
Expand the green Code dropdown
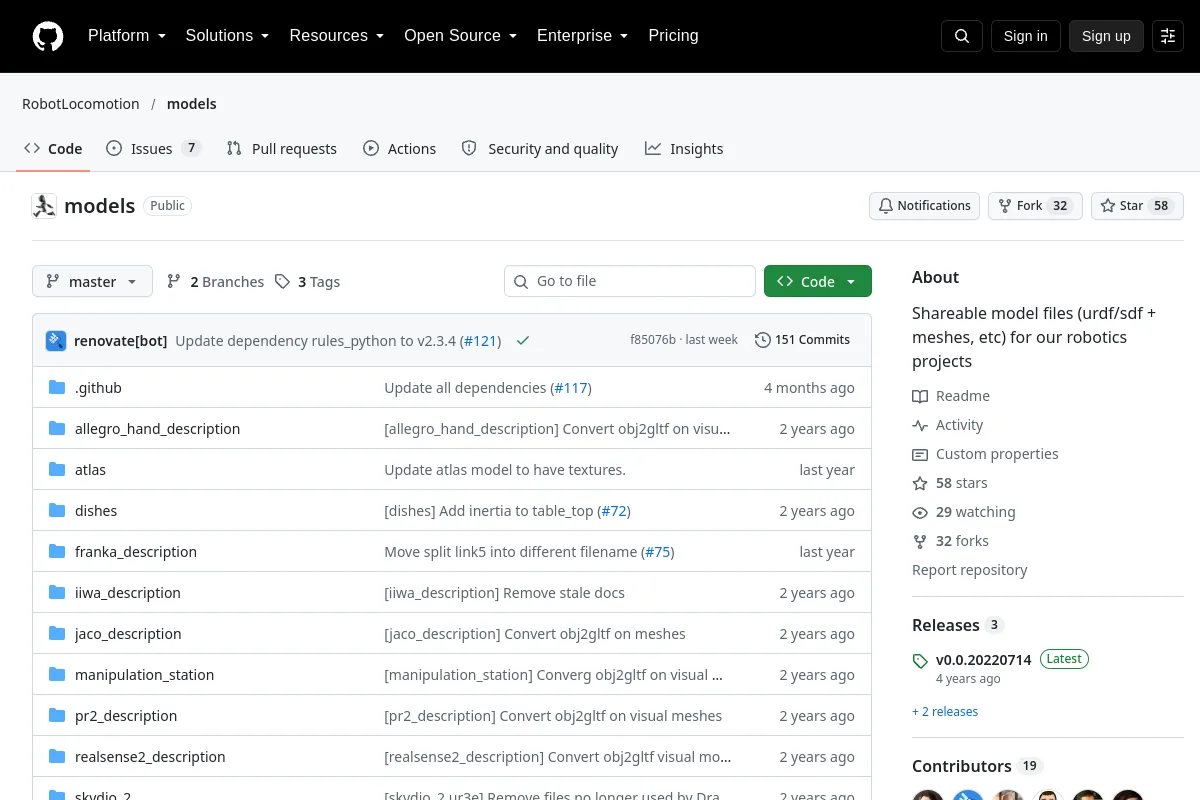[818, 282]
